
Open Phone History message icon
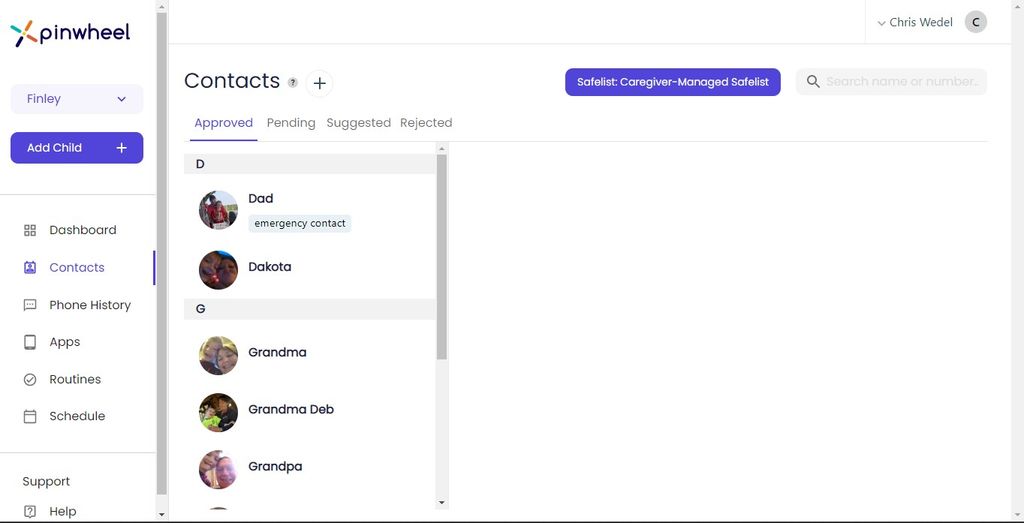(30, 305)
